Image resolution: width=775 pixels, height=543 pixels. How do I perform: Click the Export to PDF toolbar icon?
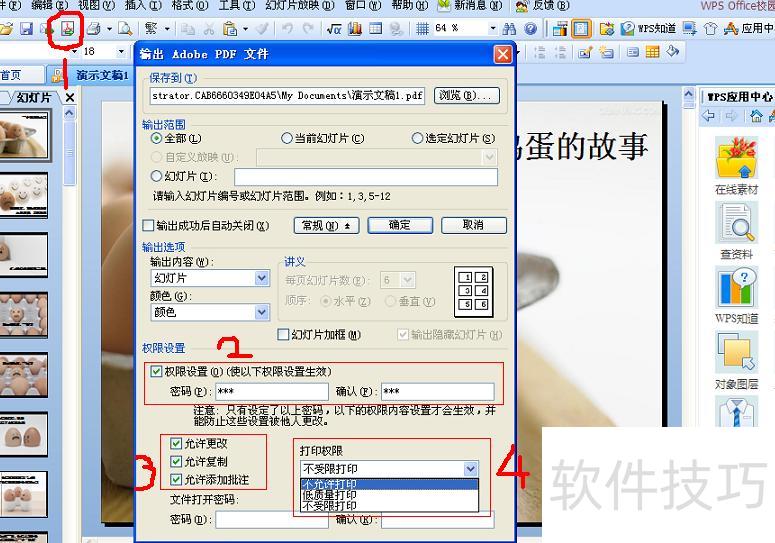pos(68,29)
